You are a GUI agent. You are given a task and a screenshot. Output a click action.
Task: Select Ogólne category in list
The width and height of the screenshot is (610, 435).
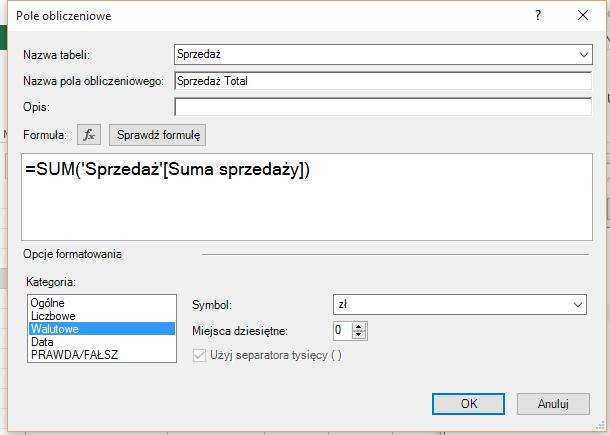(102, 303)
